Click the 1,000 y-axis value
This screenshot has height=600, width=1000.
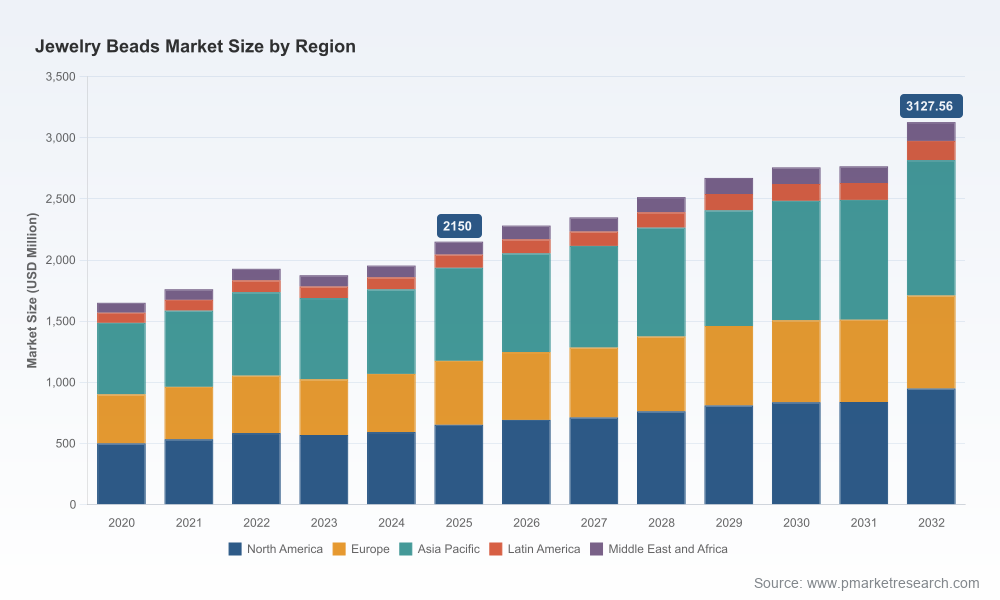[61, 383]
